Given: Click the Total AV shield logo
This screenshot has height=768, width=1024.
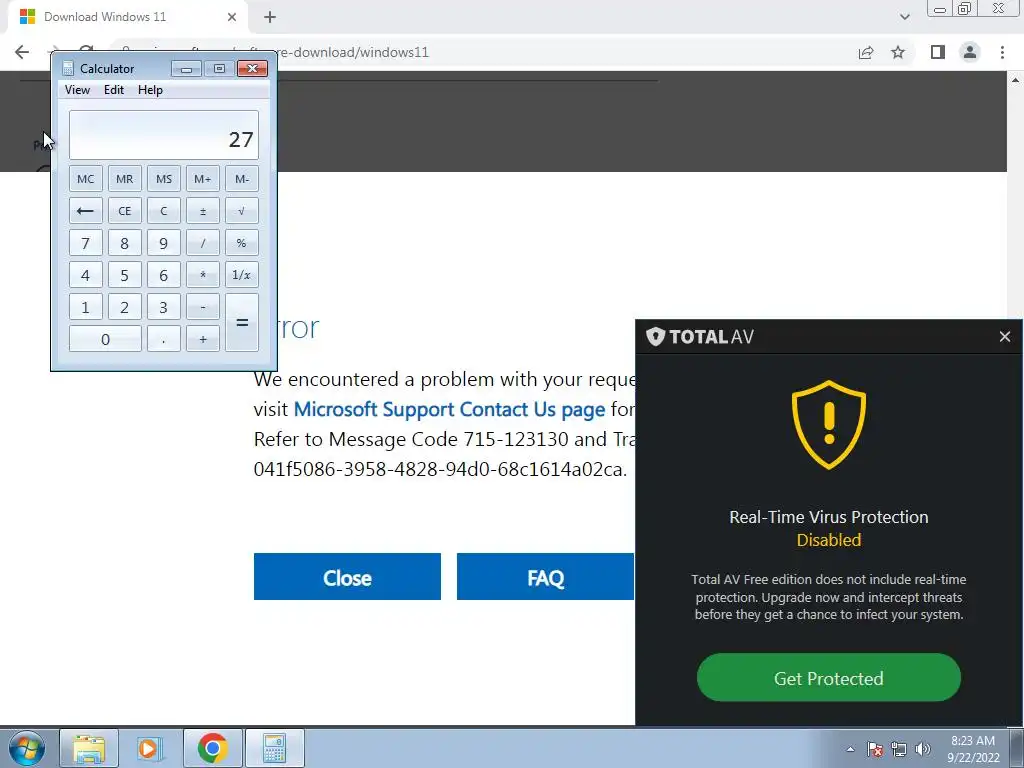Looking at the screenshot, I should coord(655,336).
